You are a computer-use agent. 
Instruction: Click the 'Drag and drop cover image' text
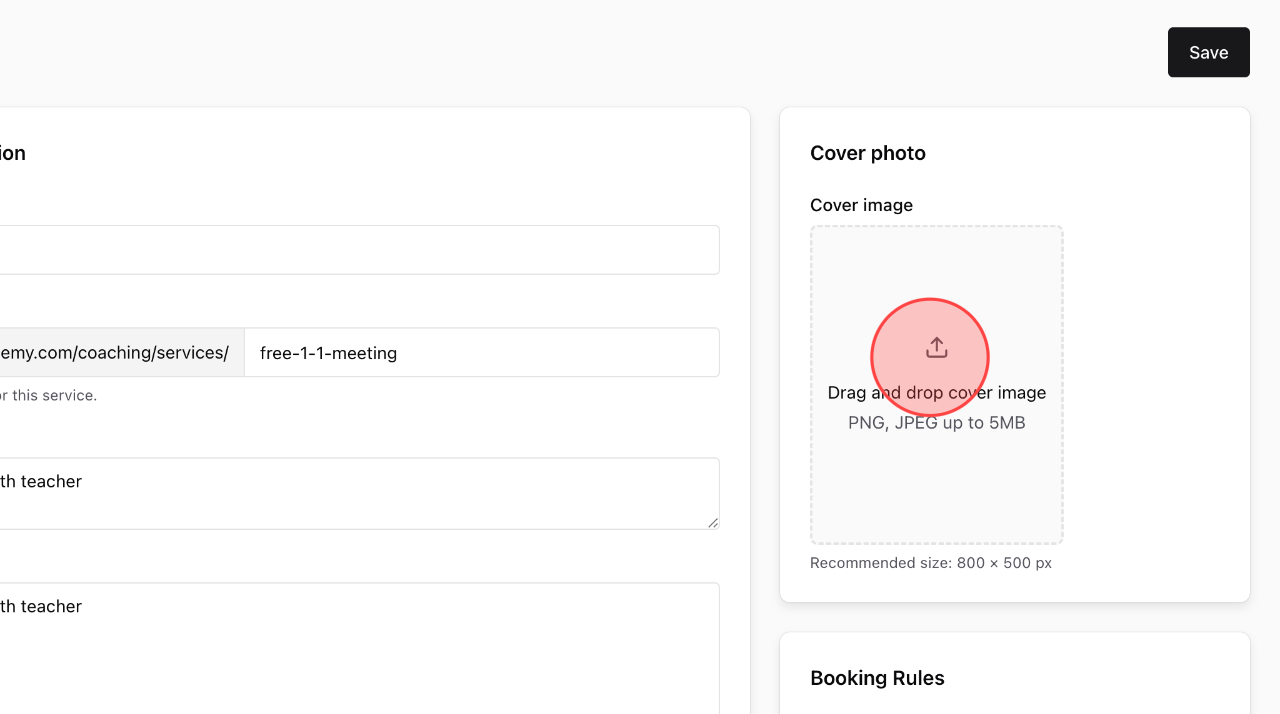click(x=937, y=393)
